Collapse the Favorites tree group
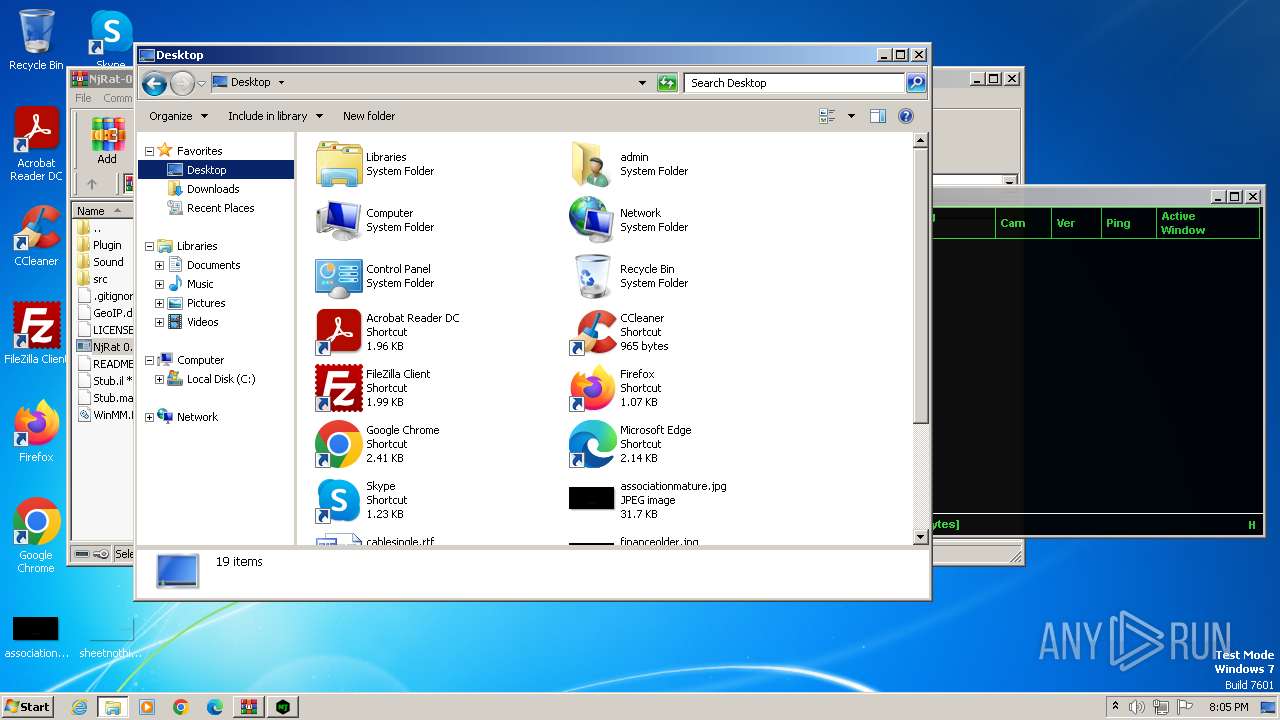Image resolution: width=1280 pixels, height=720 pixels. 150,151
